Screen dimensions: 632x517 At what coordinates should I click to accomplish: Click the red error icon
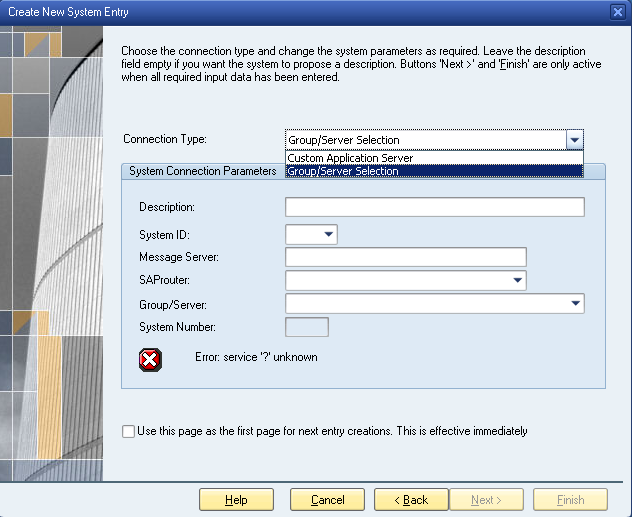pyautogui.click(x=150, y=360)
